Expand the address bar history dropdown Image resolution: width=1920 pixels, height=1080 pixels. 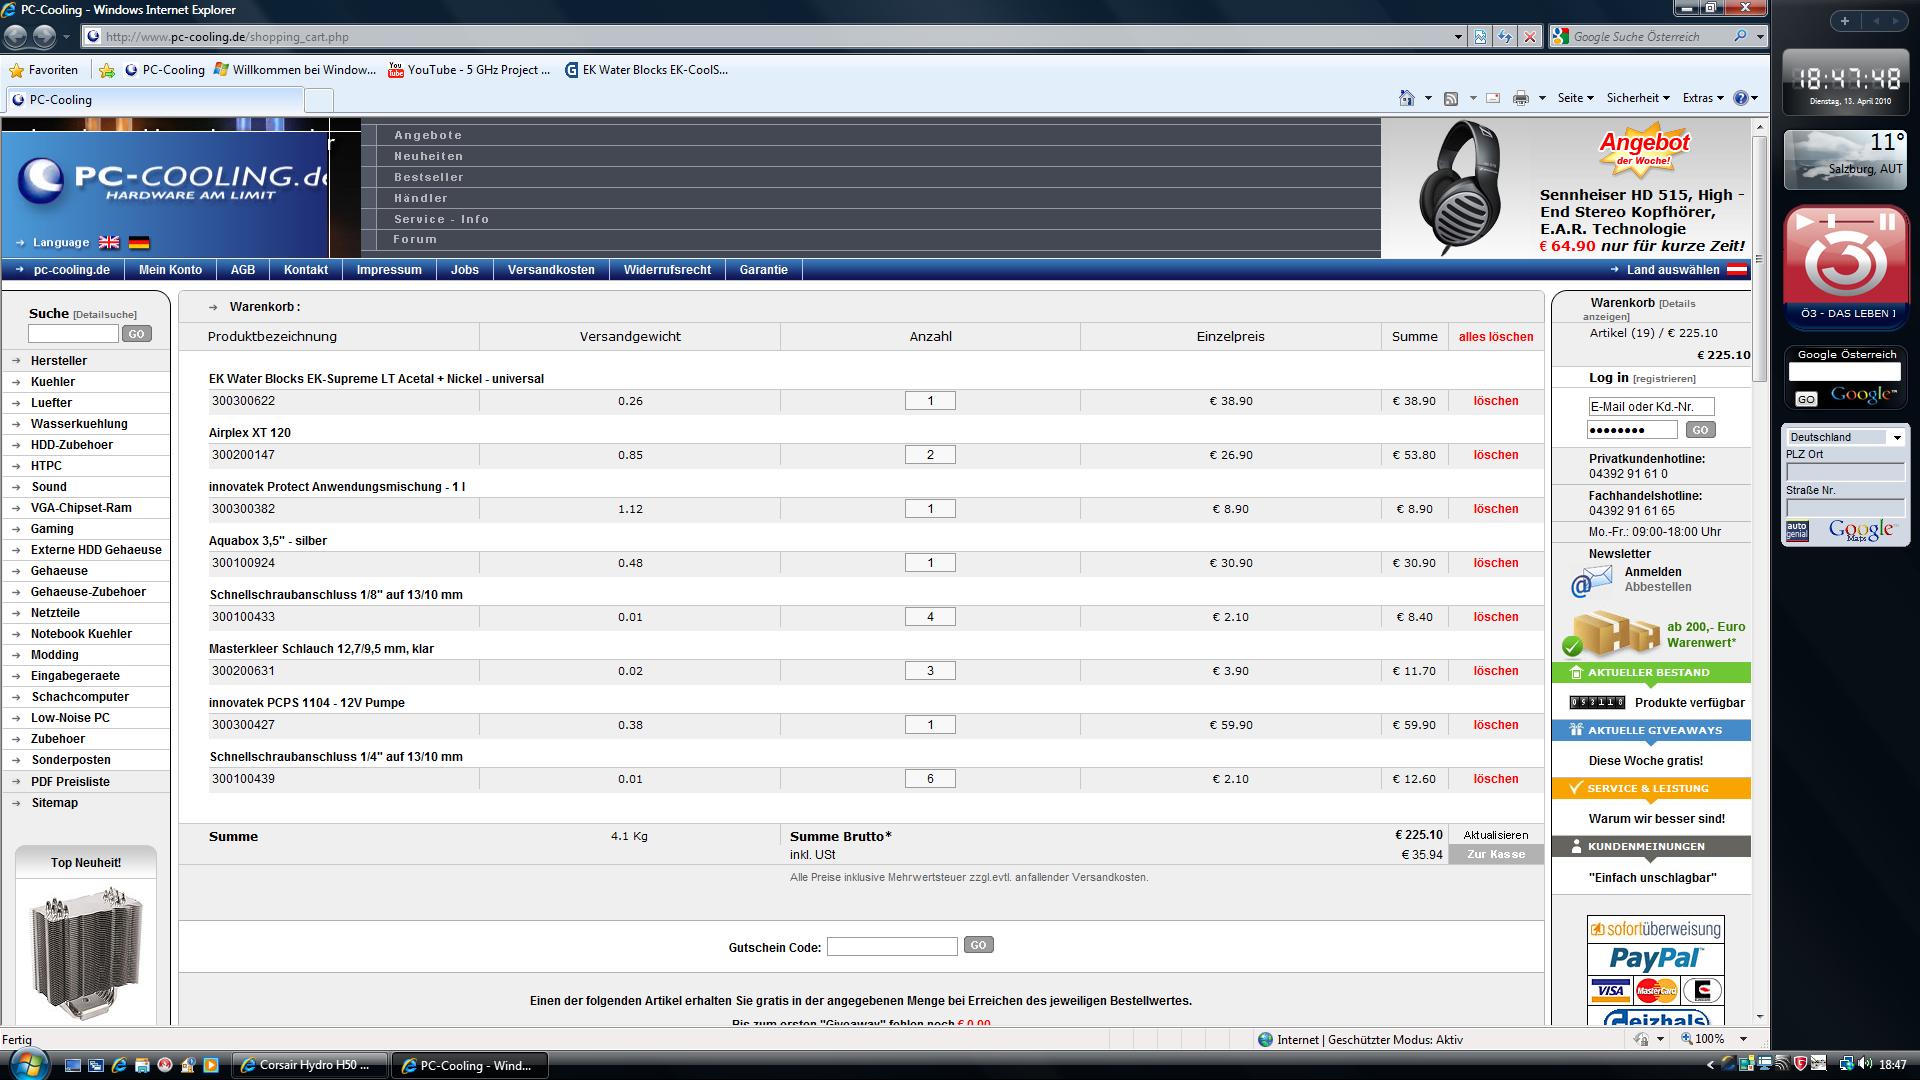1458,37
